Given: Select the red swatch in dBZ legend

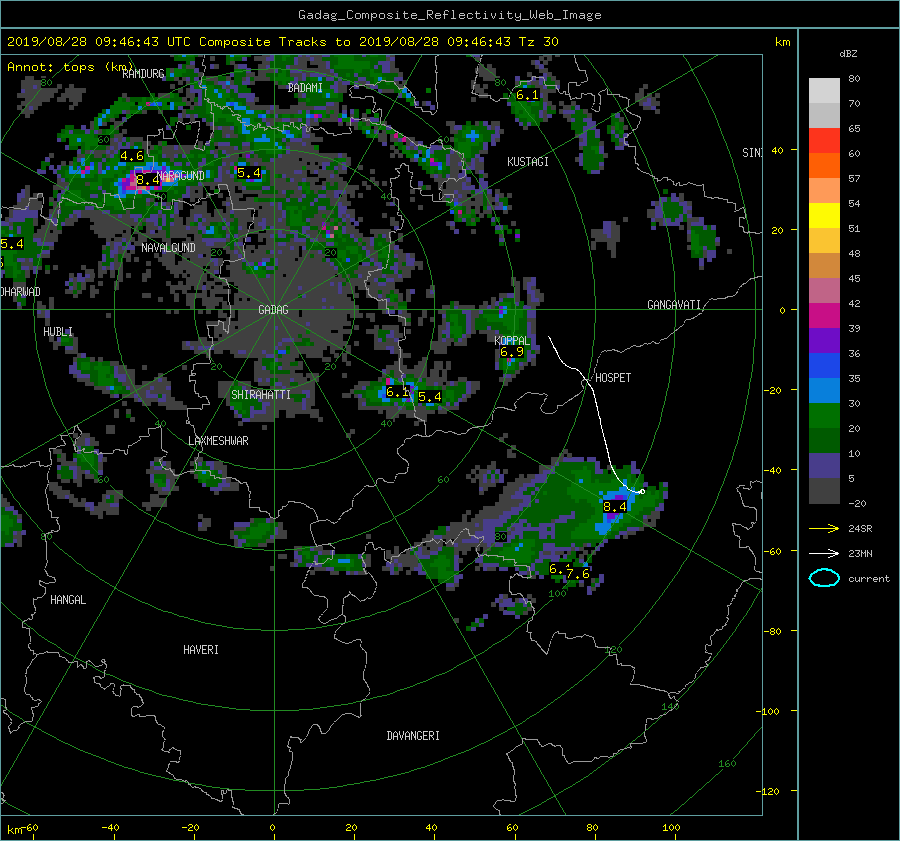Looking at the screenshot, I should point(824,140).
